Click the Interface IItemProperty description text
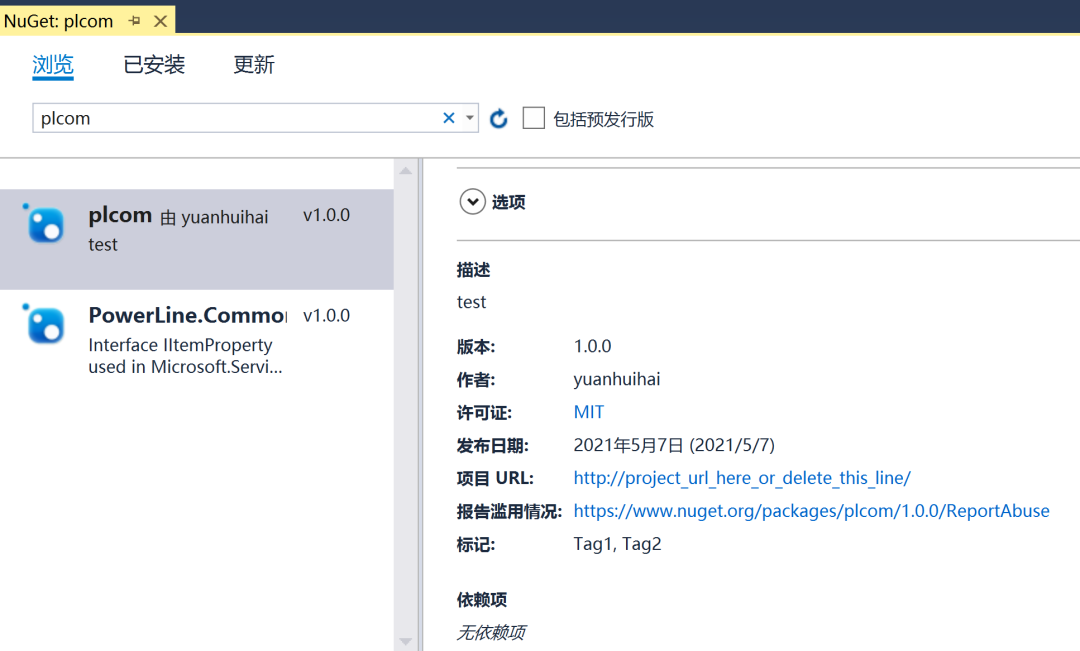1080x651 pixels. pyautogui.click(x=185, y=356)
